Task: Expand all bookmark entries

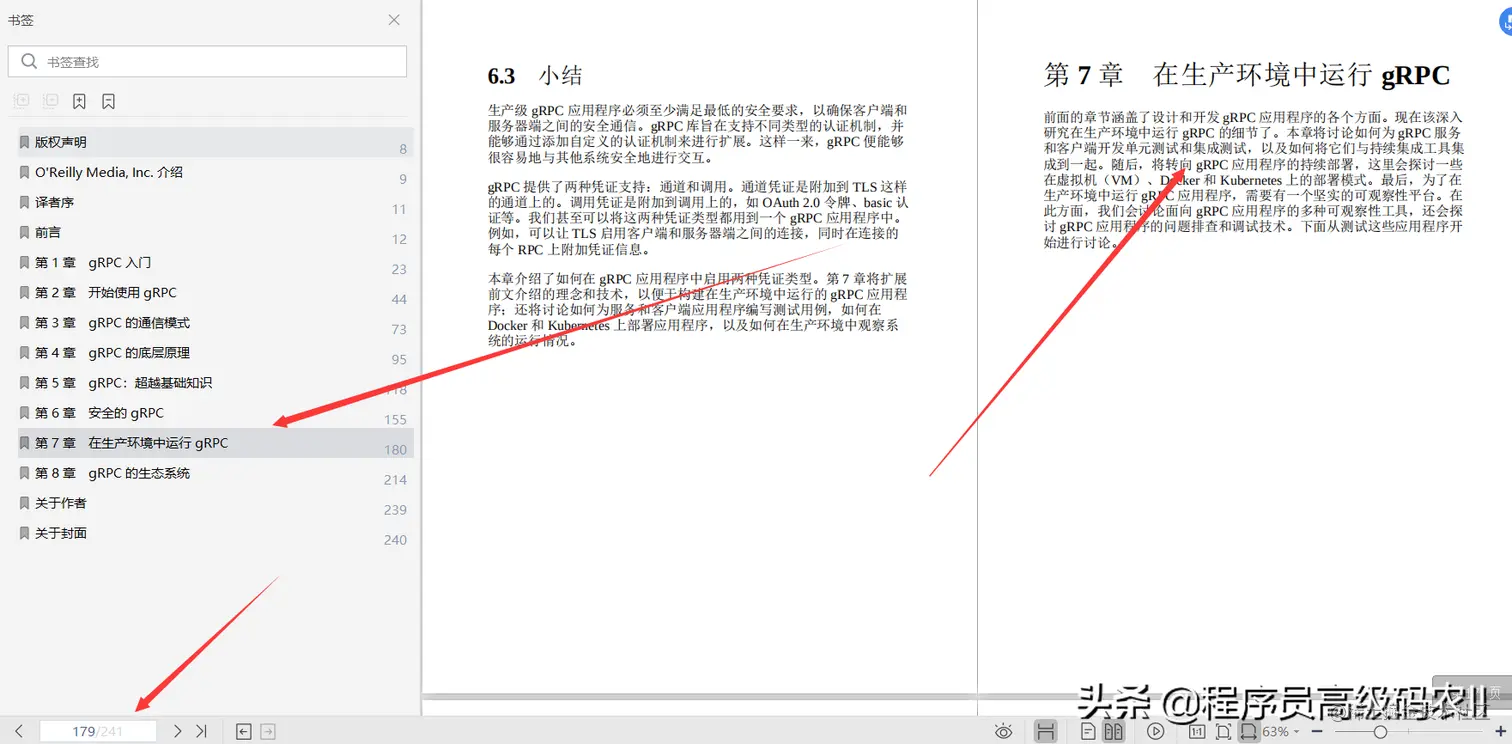Action: (x=21, y=100)
